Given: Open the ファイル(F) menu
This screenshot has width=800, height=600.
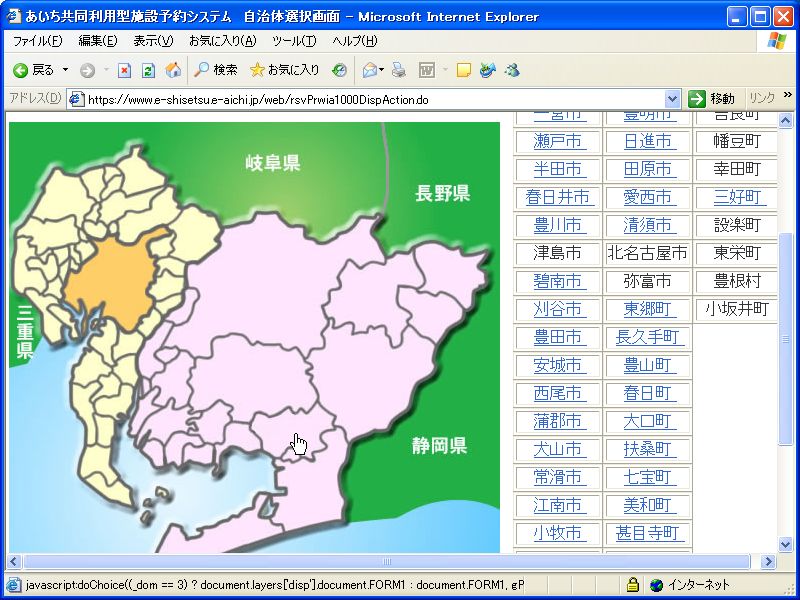Looking at the screenshot, I should click(x=37, y=41).
